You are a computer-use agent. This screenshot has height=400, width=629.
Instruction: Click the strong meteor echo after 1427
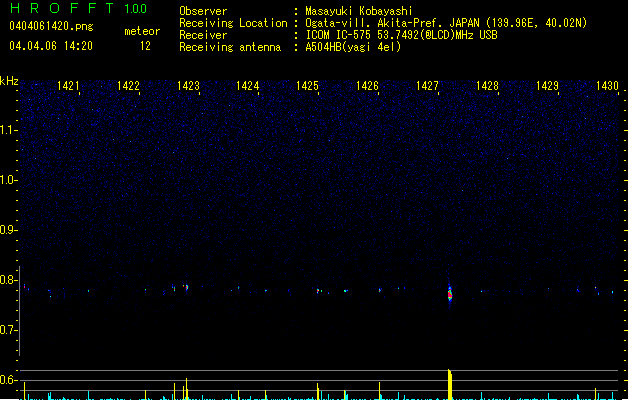pyautogui.click(x=450, y=294)
